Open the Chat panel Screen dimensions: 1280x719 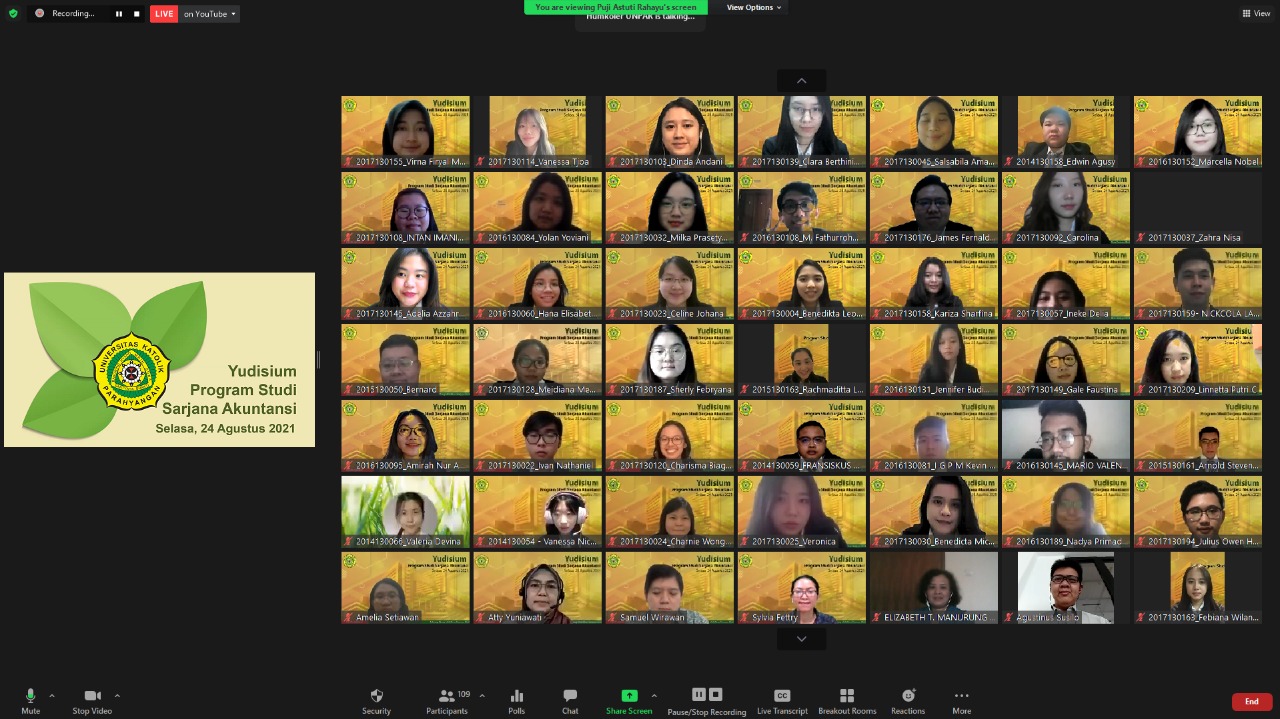coord(570,700)
